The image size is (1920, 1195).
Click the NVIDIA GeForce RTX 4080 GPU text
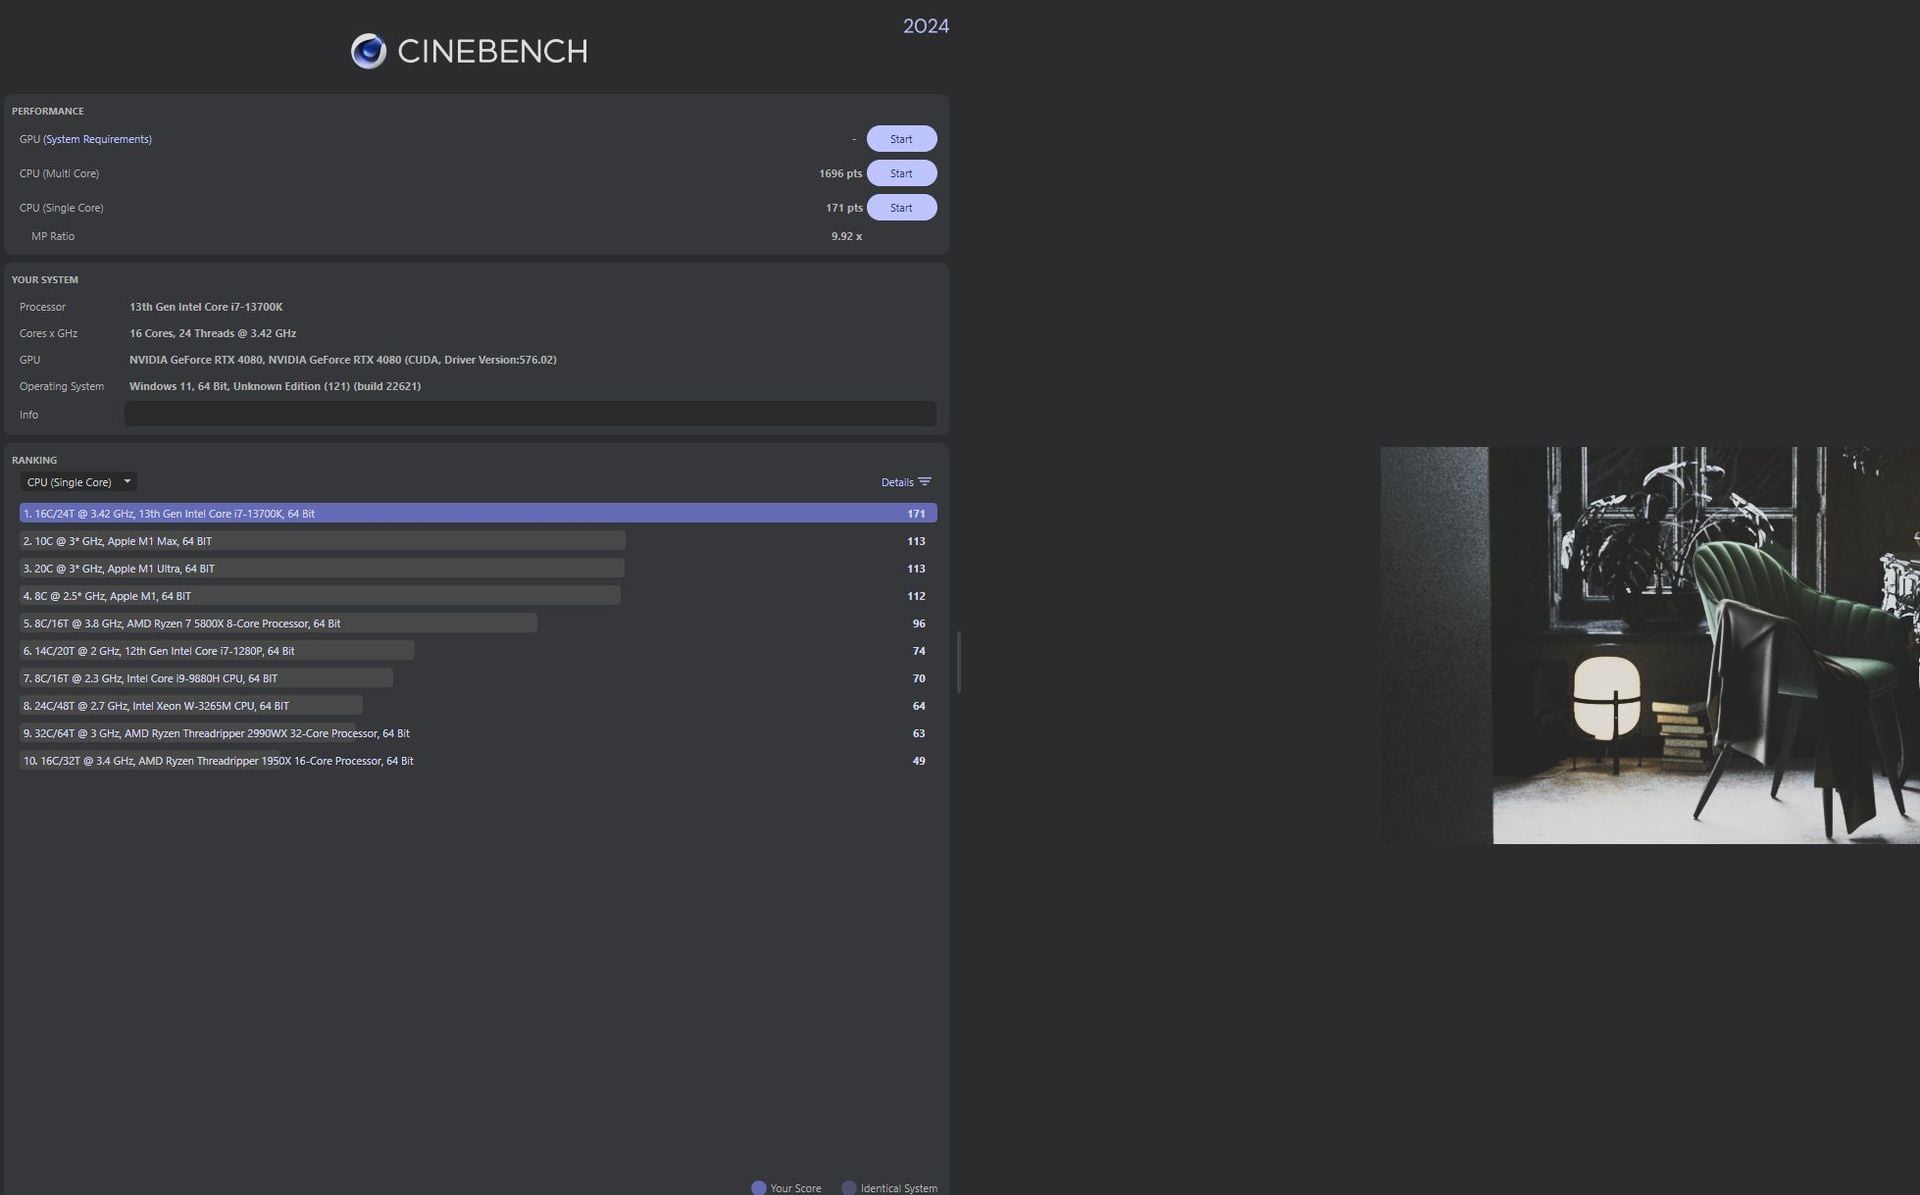(x=343, y=360)
